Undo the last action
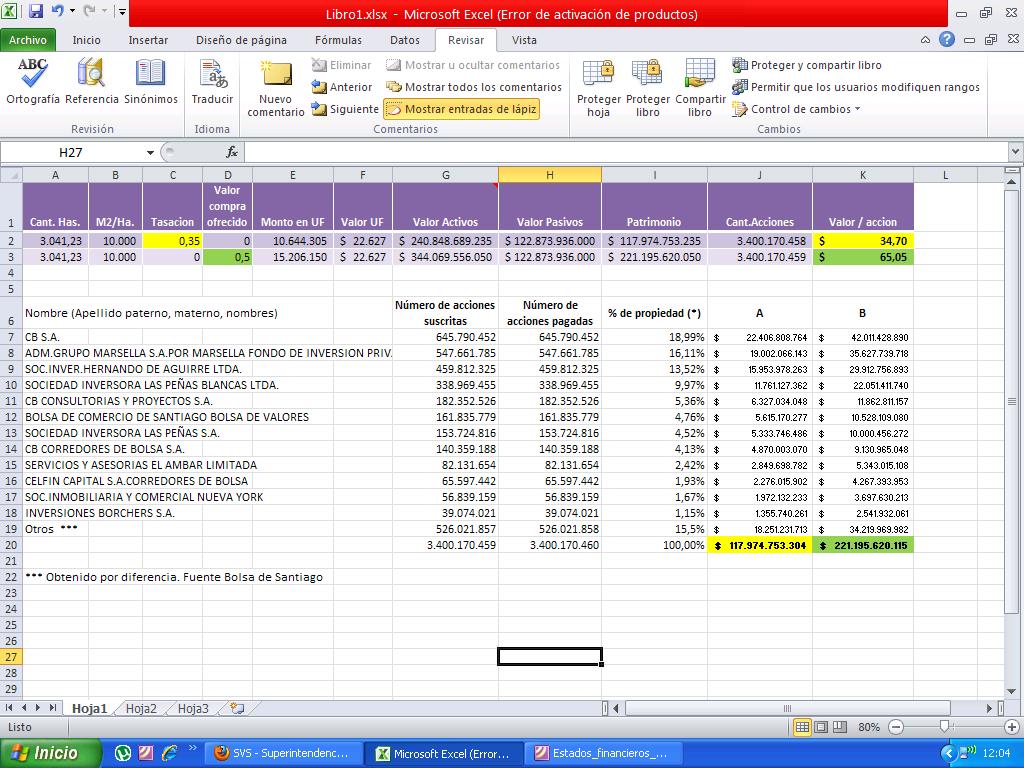 (57, 11)
